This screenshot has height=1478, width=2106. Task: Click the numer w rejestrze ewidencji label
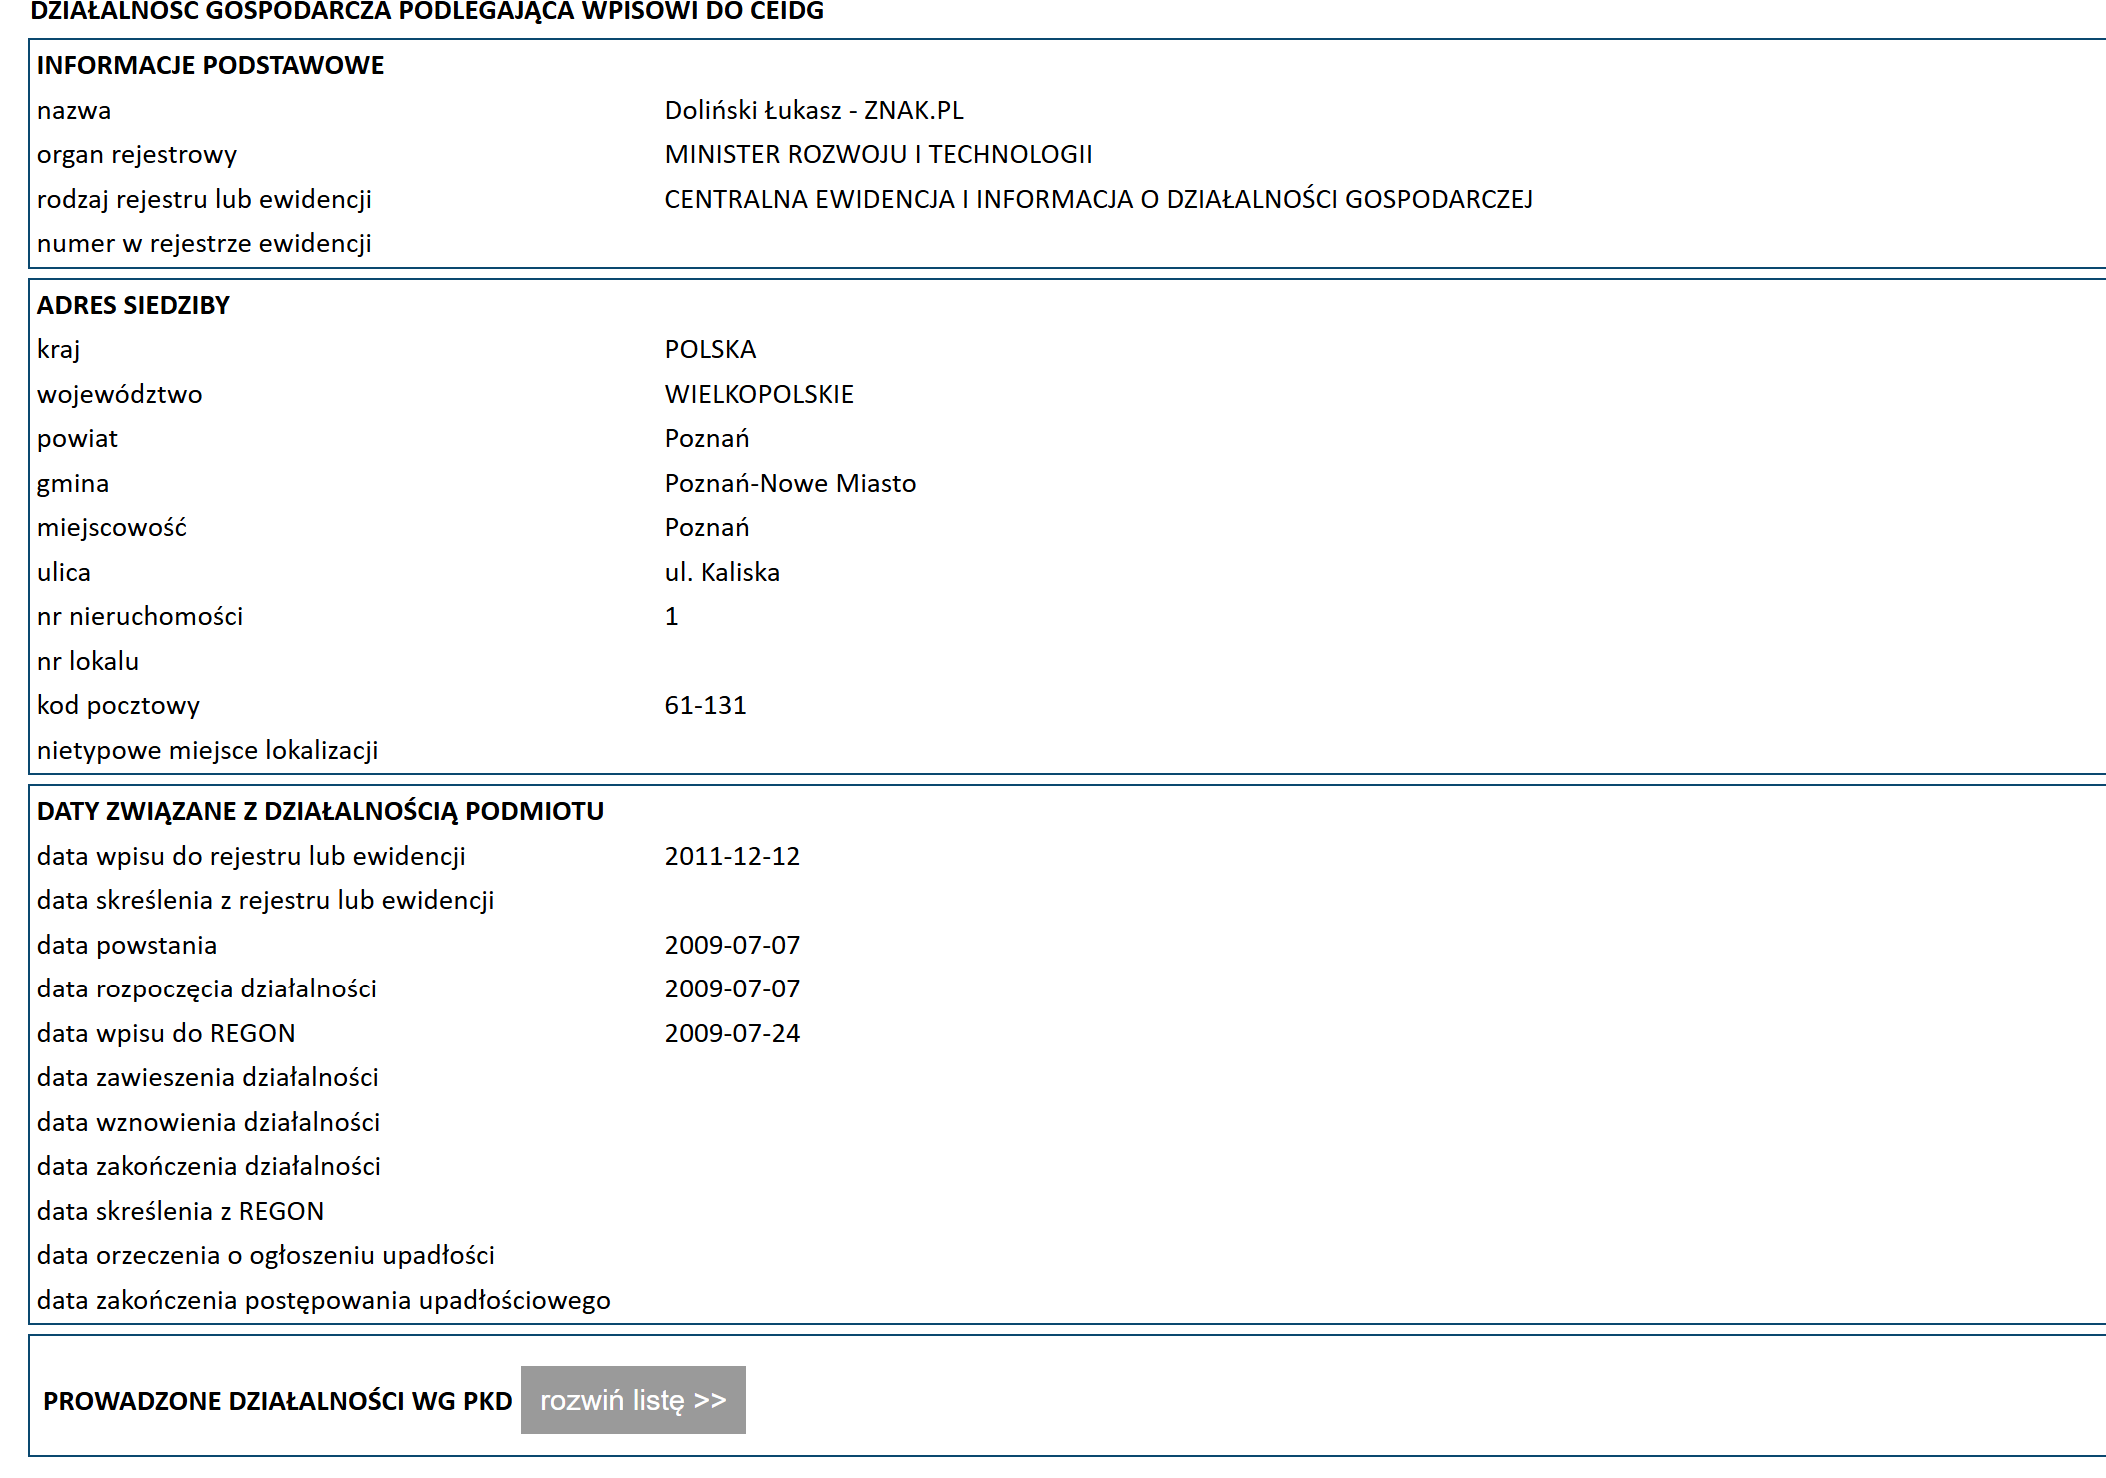tap(204, 244)
